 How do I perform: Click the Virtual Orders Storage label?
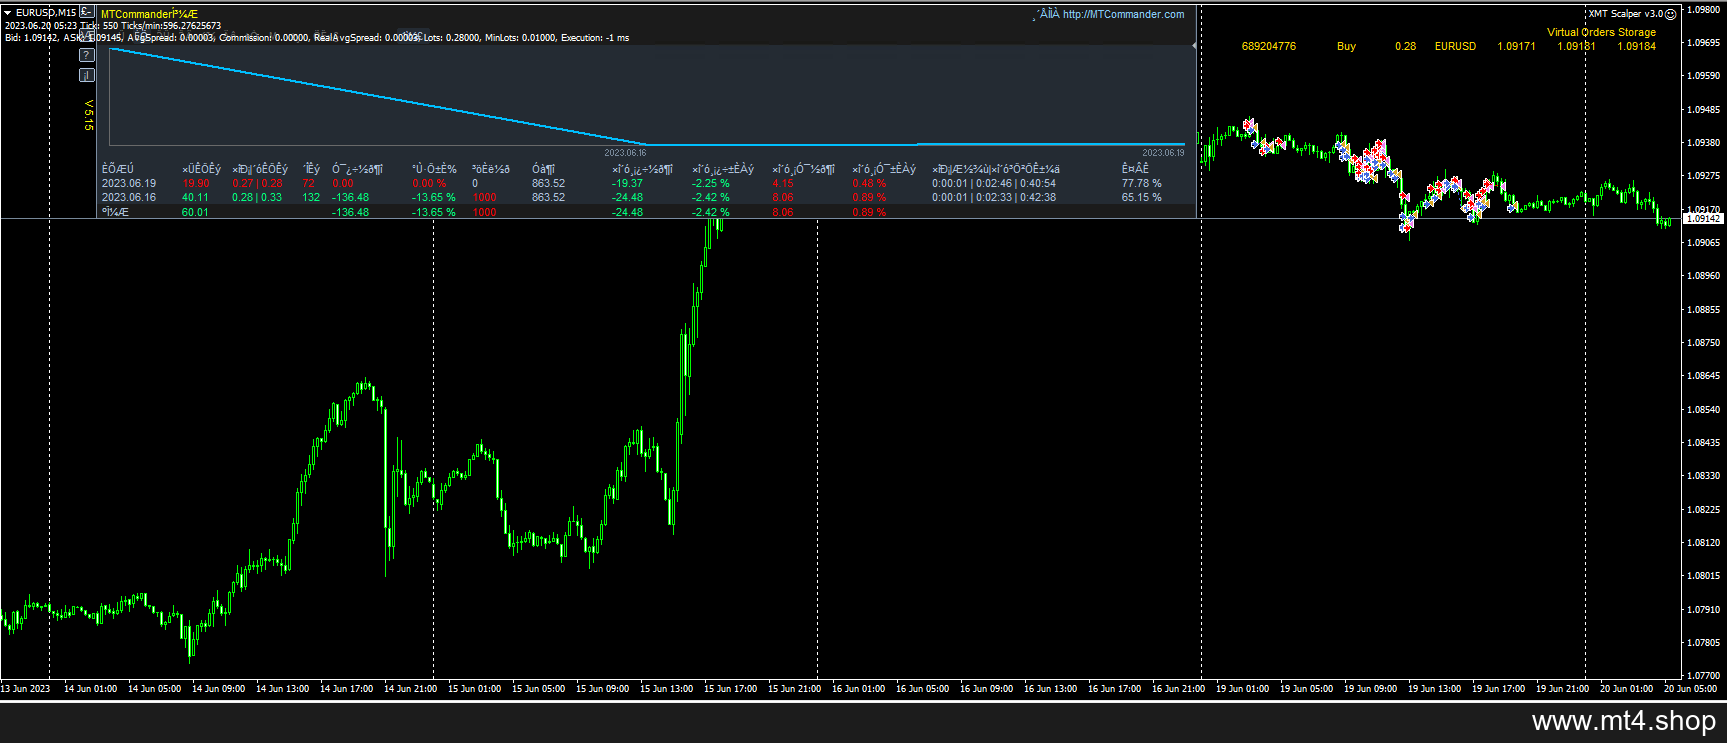click(1601, 32)
